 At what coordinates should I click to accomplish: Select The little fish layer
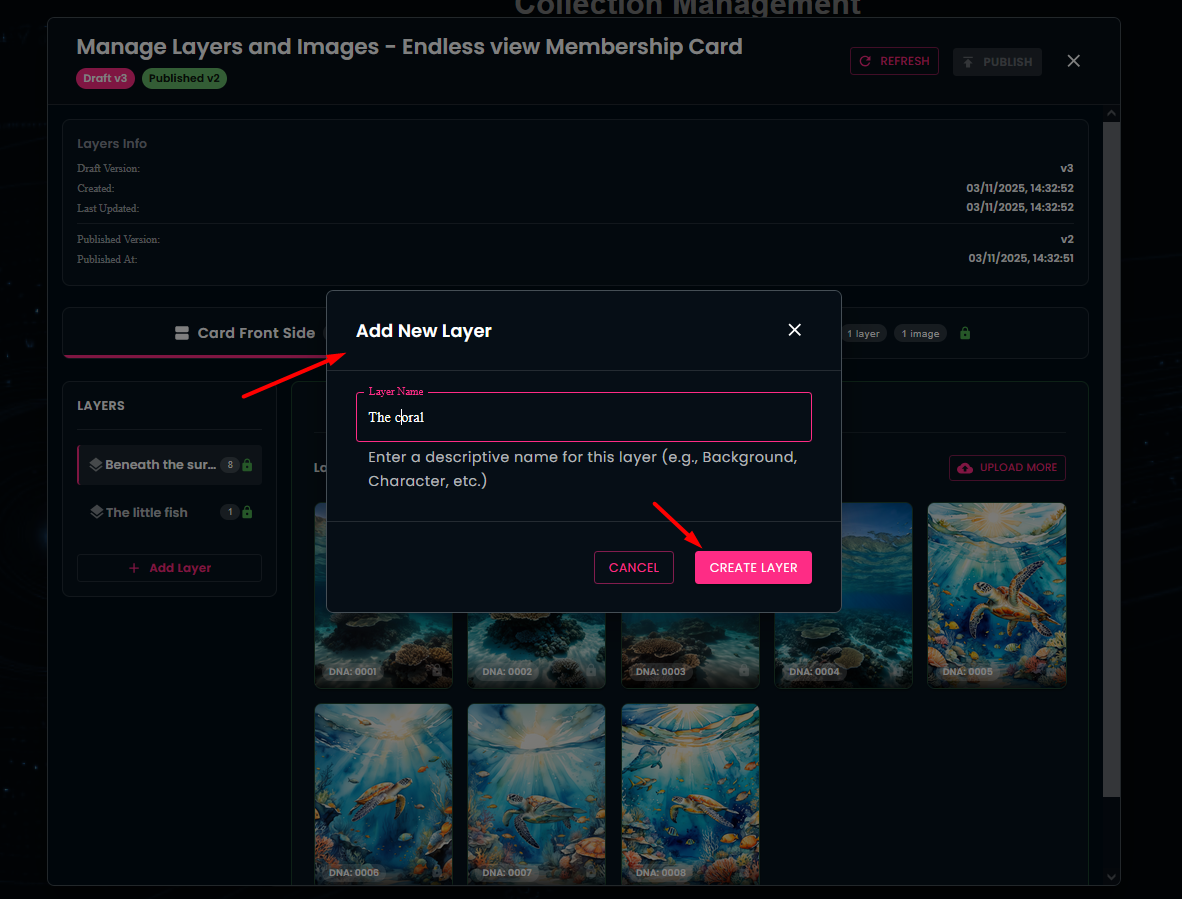point(146,512)
